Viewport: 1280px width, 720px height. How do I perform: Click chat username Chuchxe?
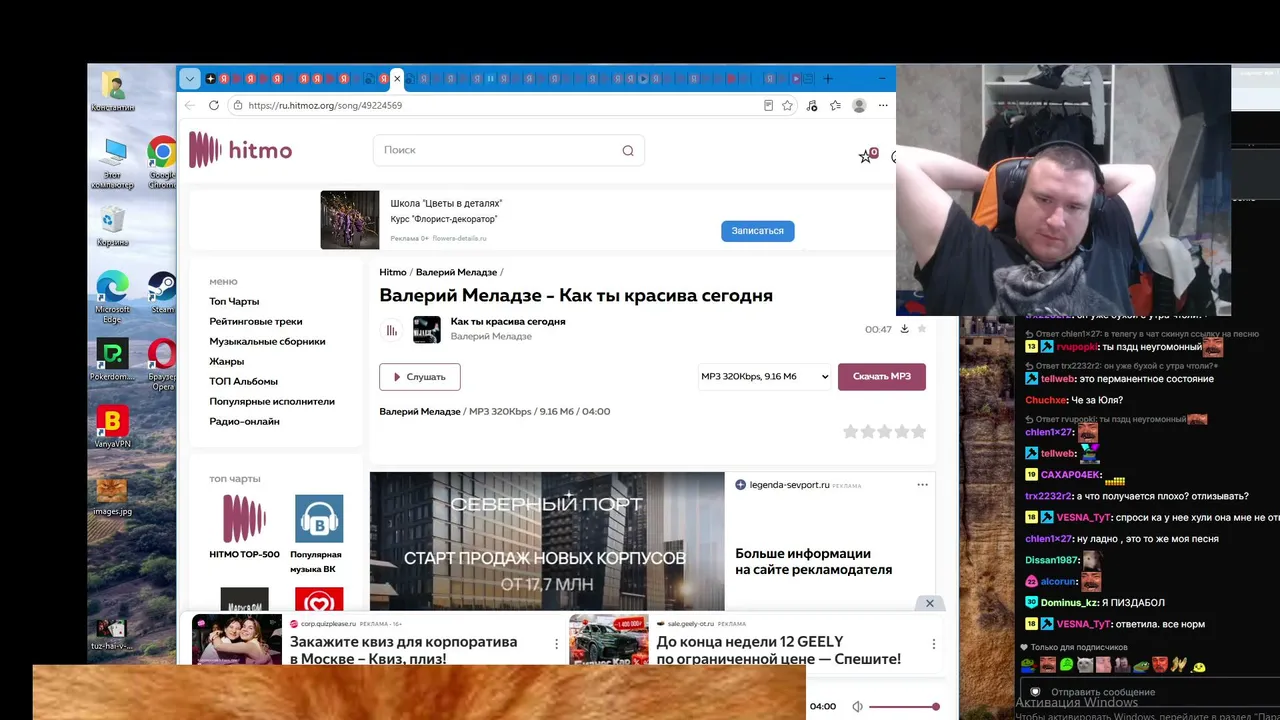click(1046, 400)
